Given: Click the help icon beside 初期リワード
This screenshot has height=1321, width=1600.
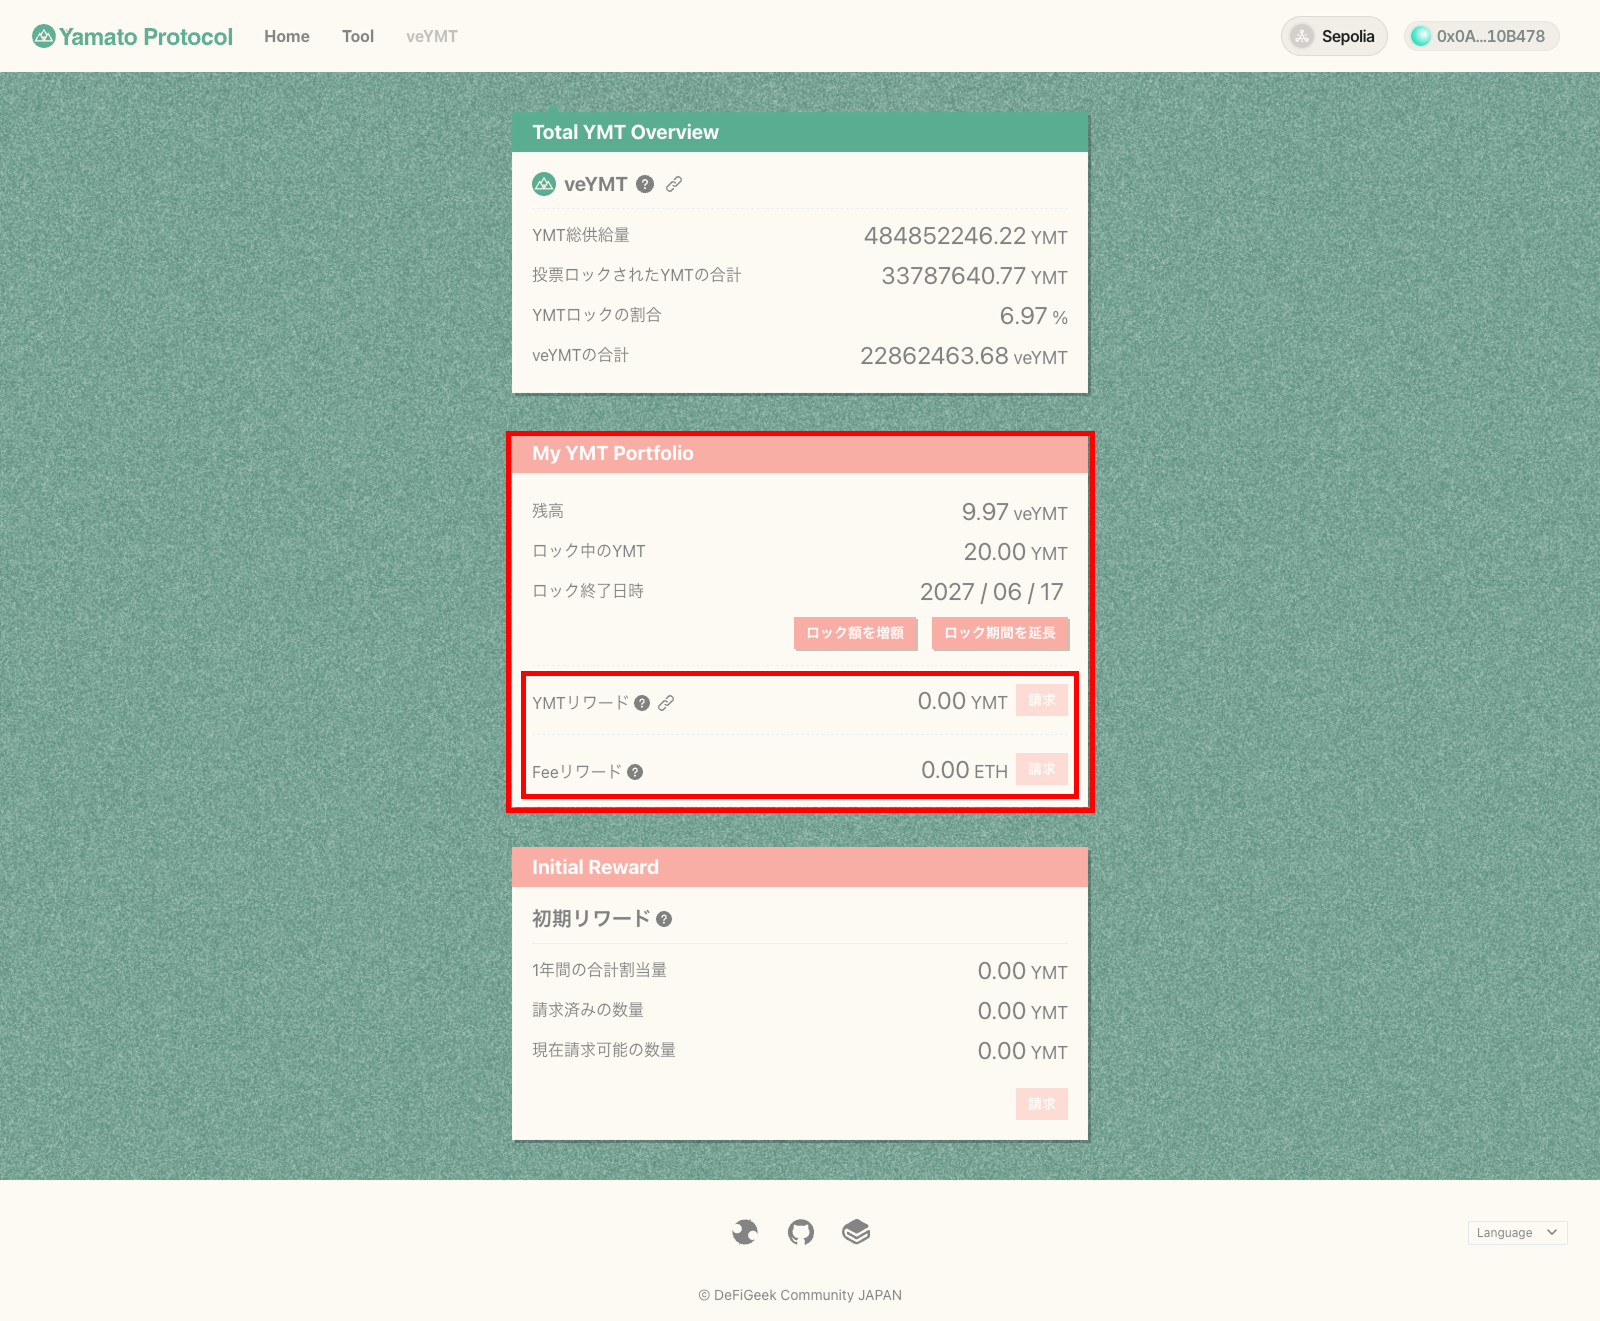Looking at the screenshot, I should pyautogui.click(x=664, y=919).
